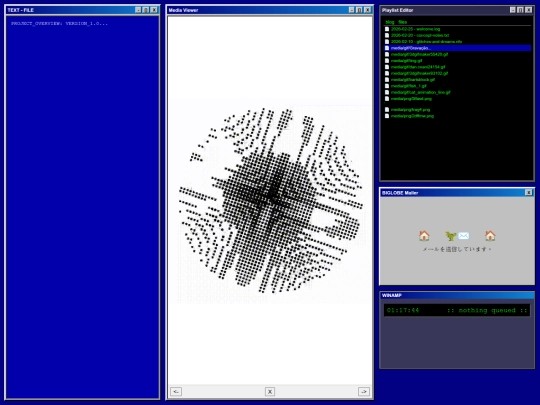Click file icon of highlighted Gravação row
The image size is (540, 405).
pos(387,48)
